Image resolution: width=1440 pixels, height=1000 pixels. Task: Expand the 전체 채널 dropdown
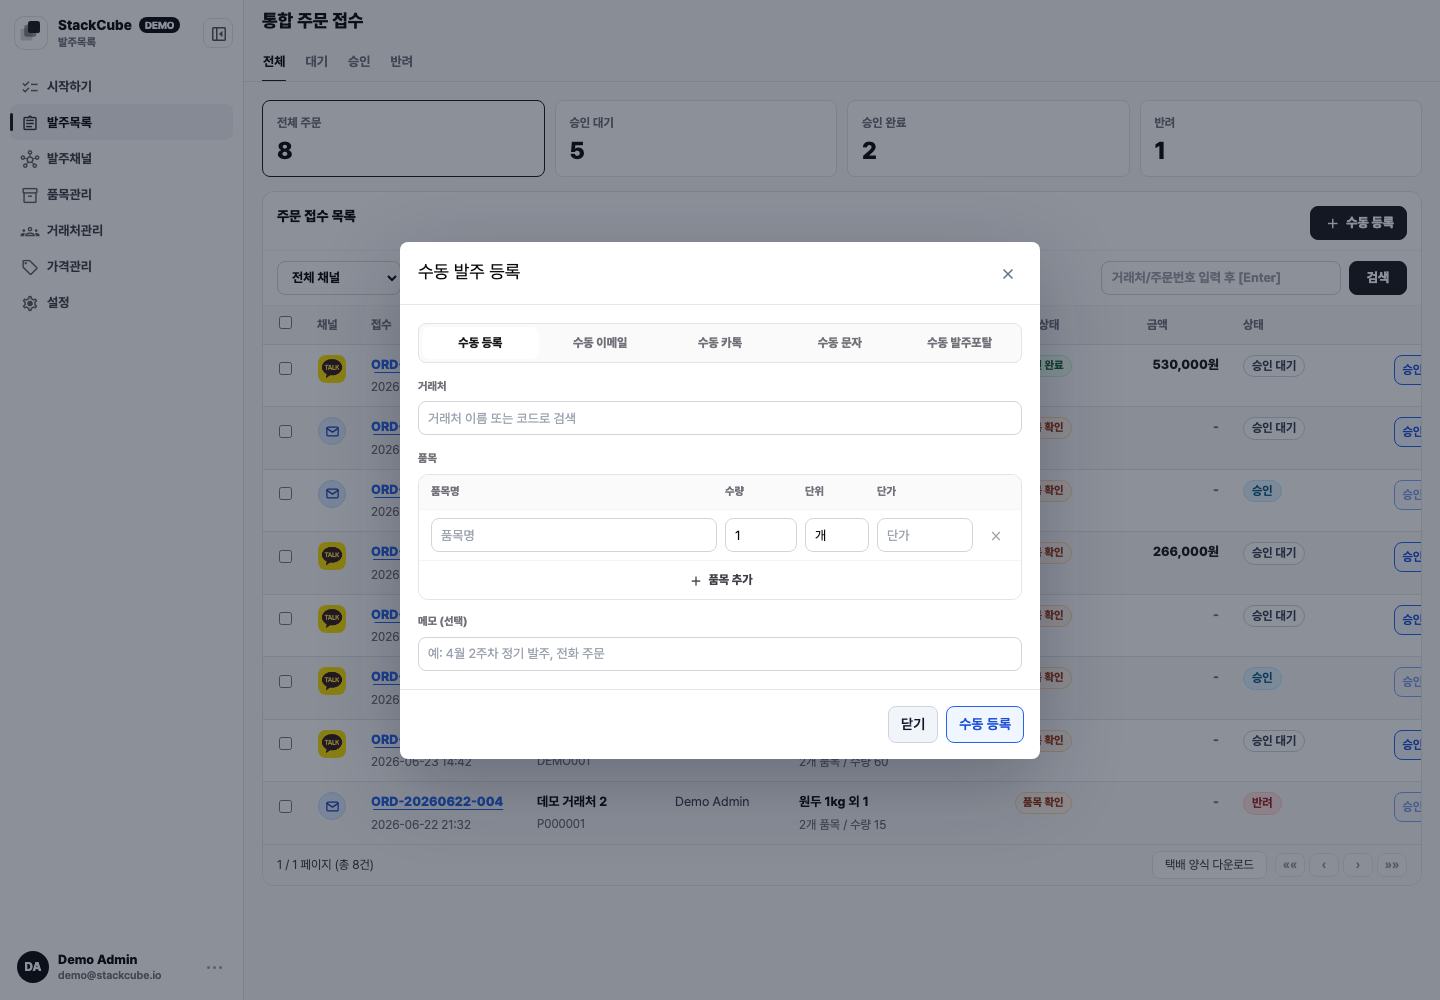(340, 278)
